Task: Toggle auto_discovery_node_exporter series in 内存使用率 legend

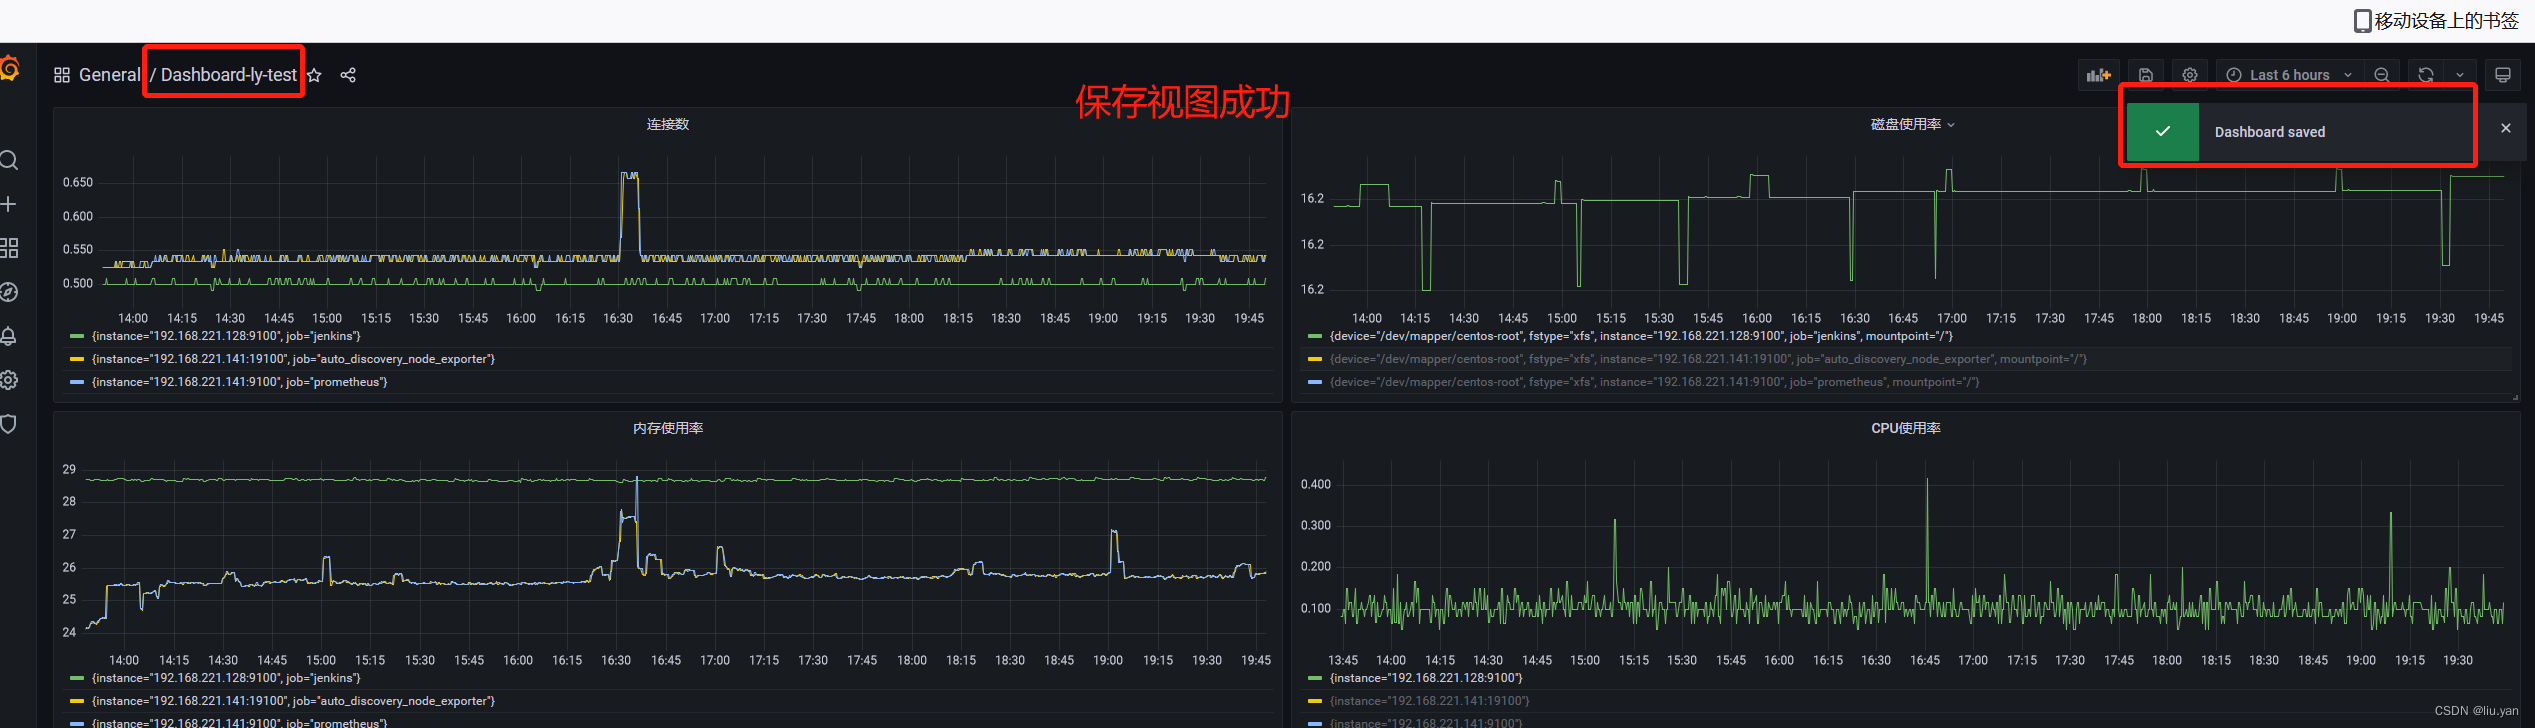Action: 293,701
